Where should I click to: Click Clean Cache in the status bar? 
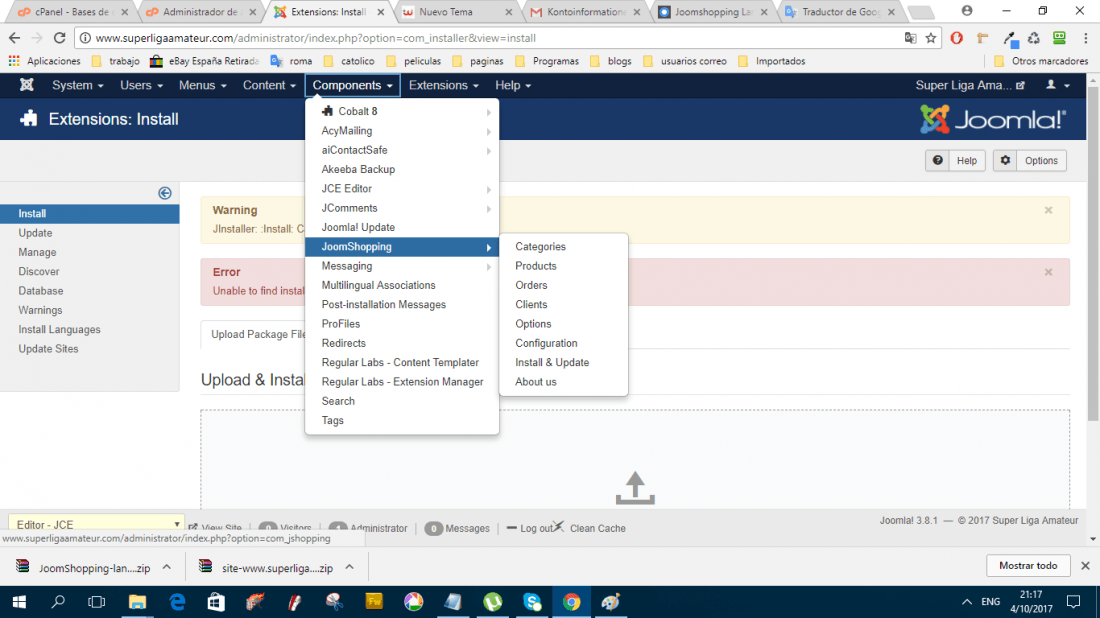596,528
